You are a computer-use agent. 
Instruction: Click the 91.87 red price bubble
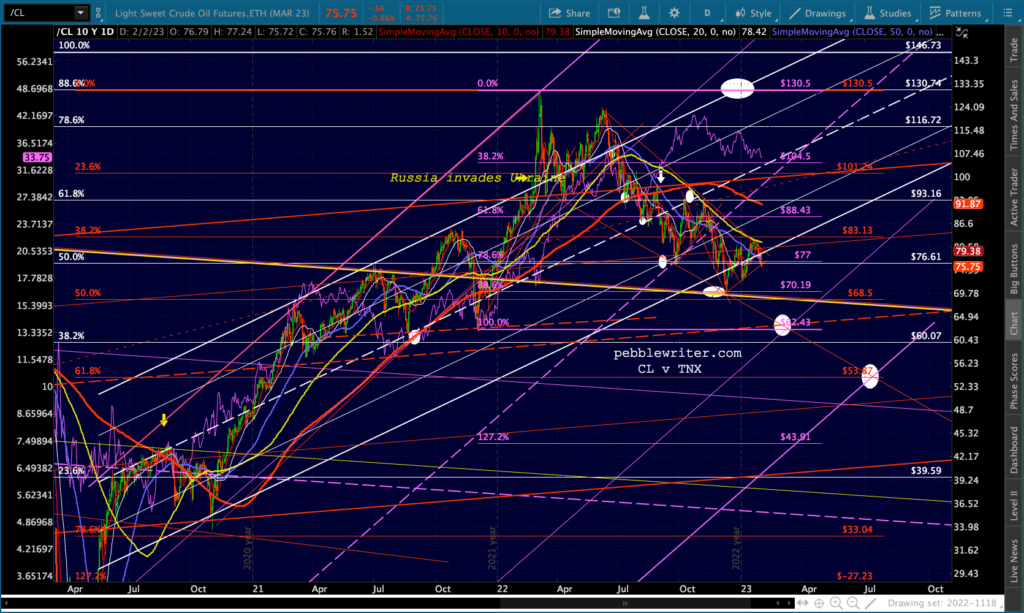[x=968, y=204]
